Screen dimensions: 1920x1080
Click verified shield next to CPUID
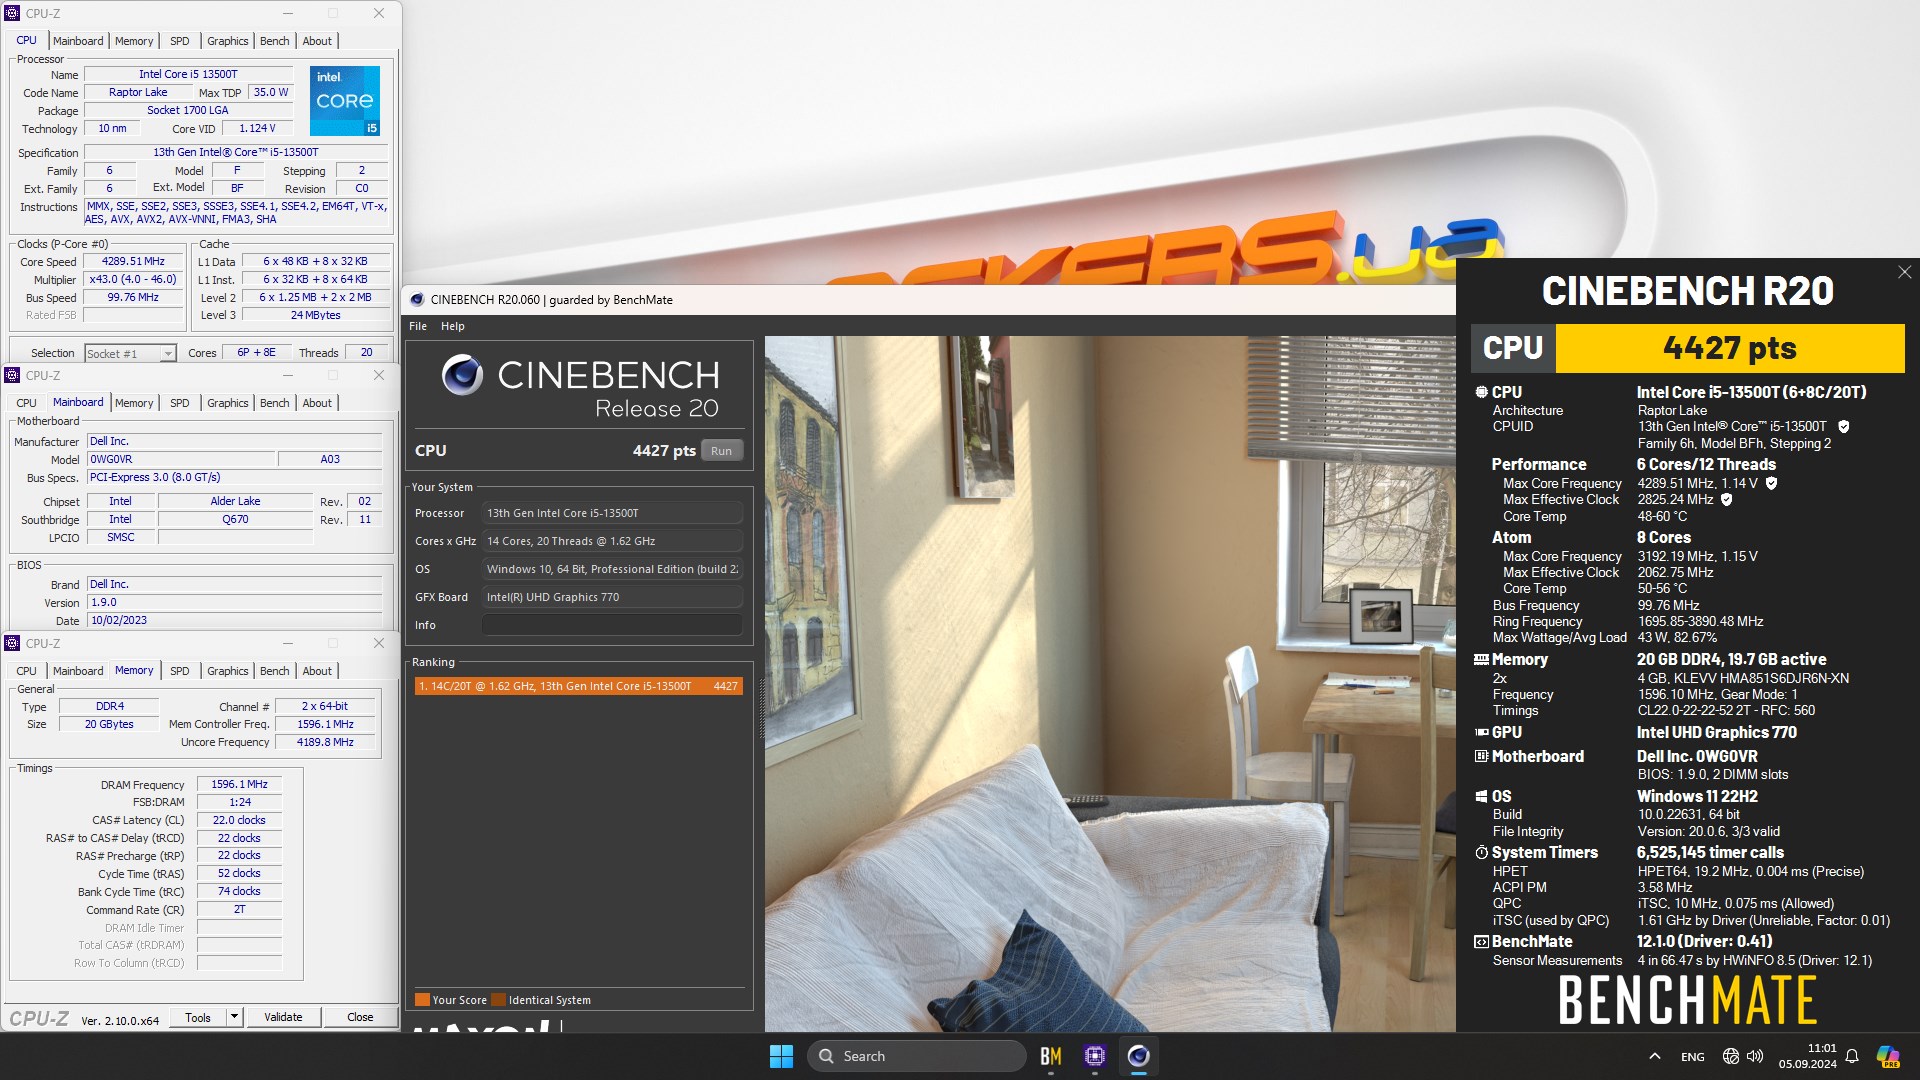(x=1843, y=427)
